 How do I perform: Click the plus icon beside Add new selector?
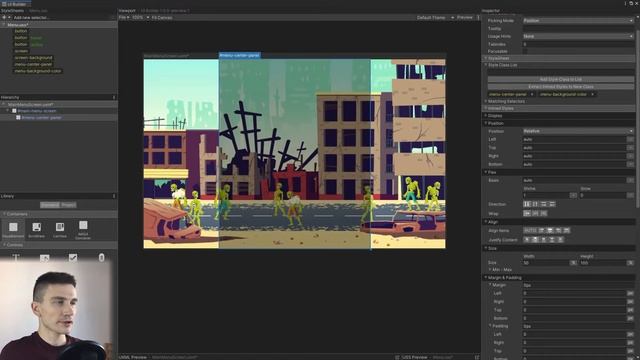pyautogui.click(x=4, y=18)
